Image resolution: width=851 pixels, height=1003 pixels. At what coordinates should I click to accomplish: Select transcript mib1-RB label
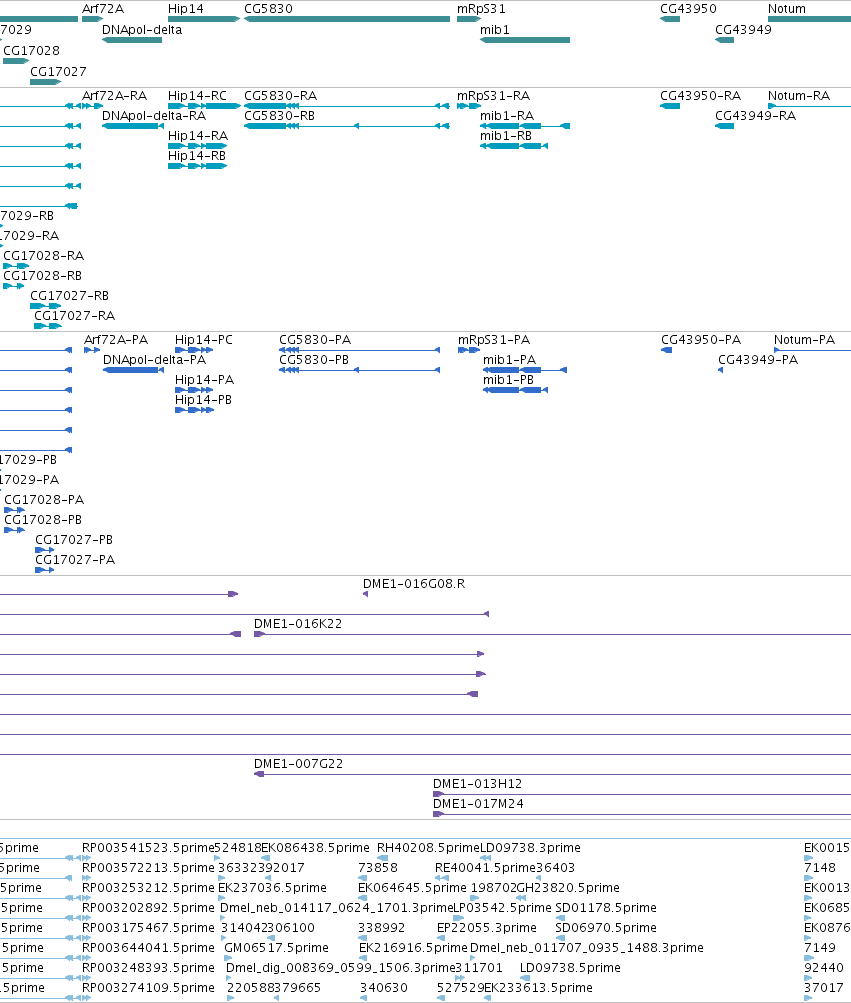(x=505, y=136)
